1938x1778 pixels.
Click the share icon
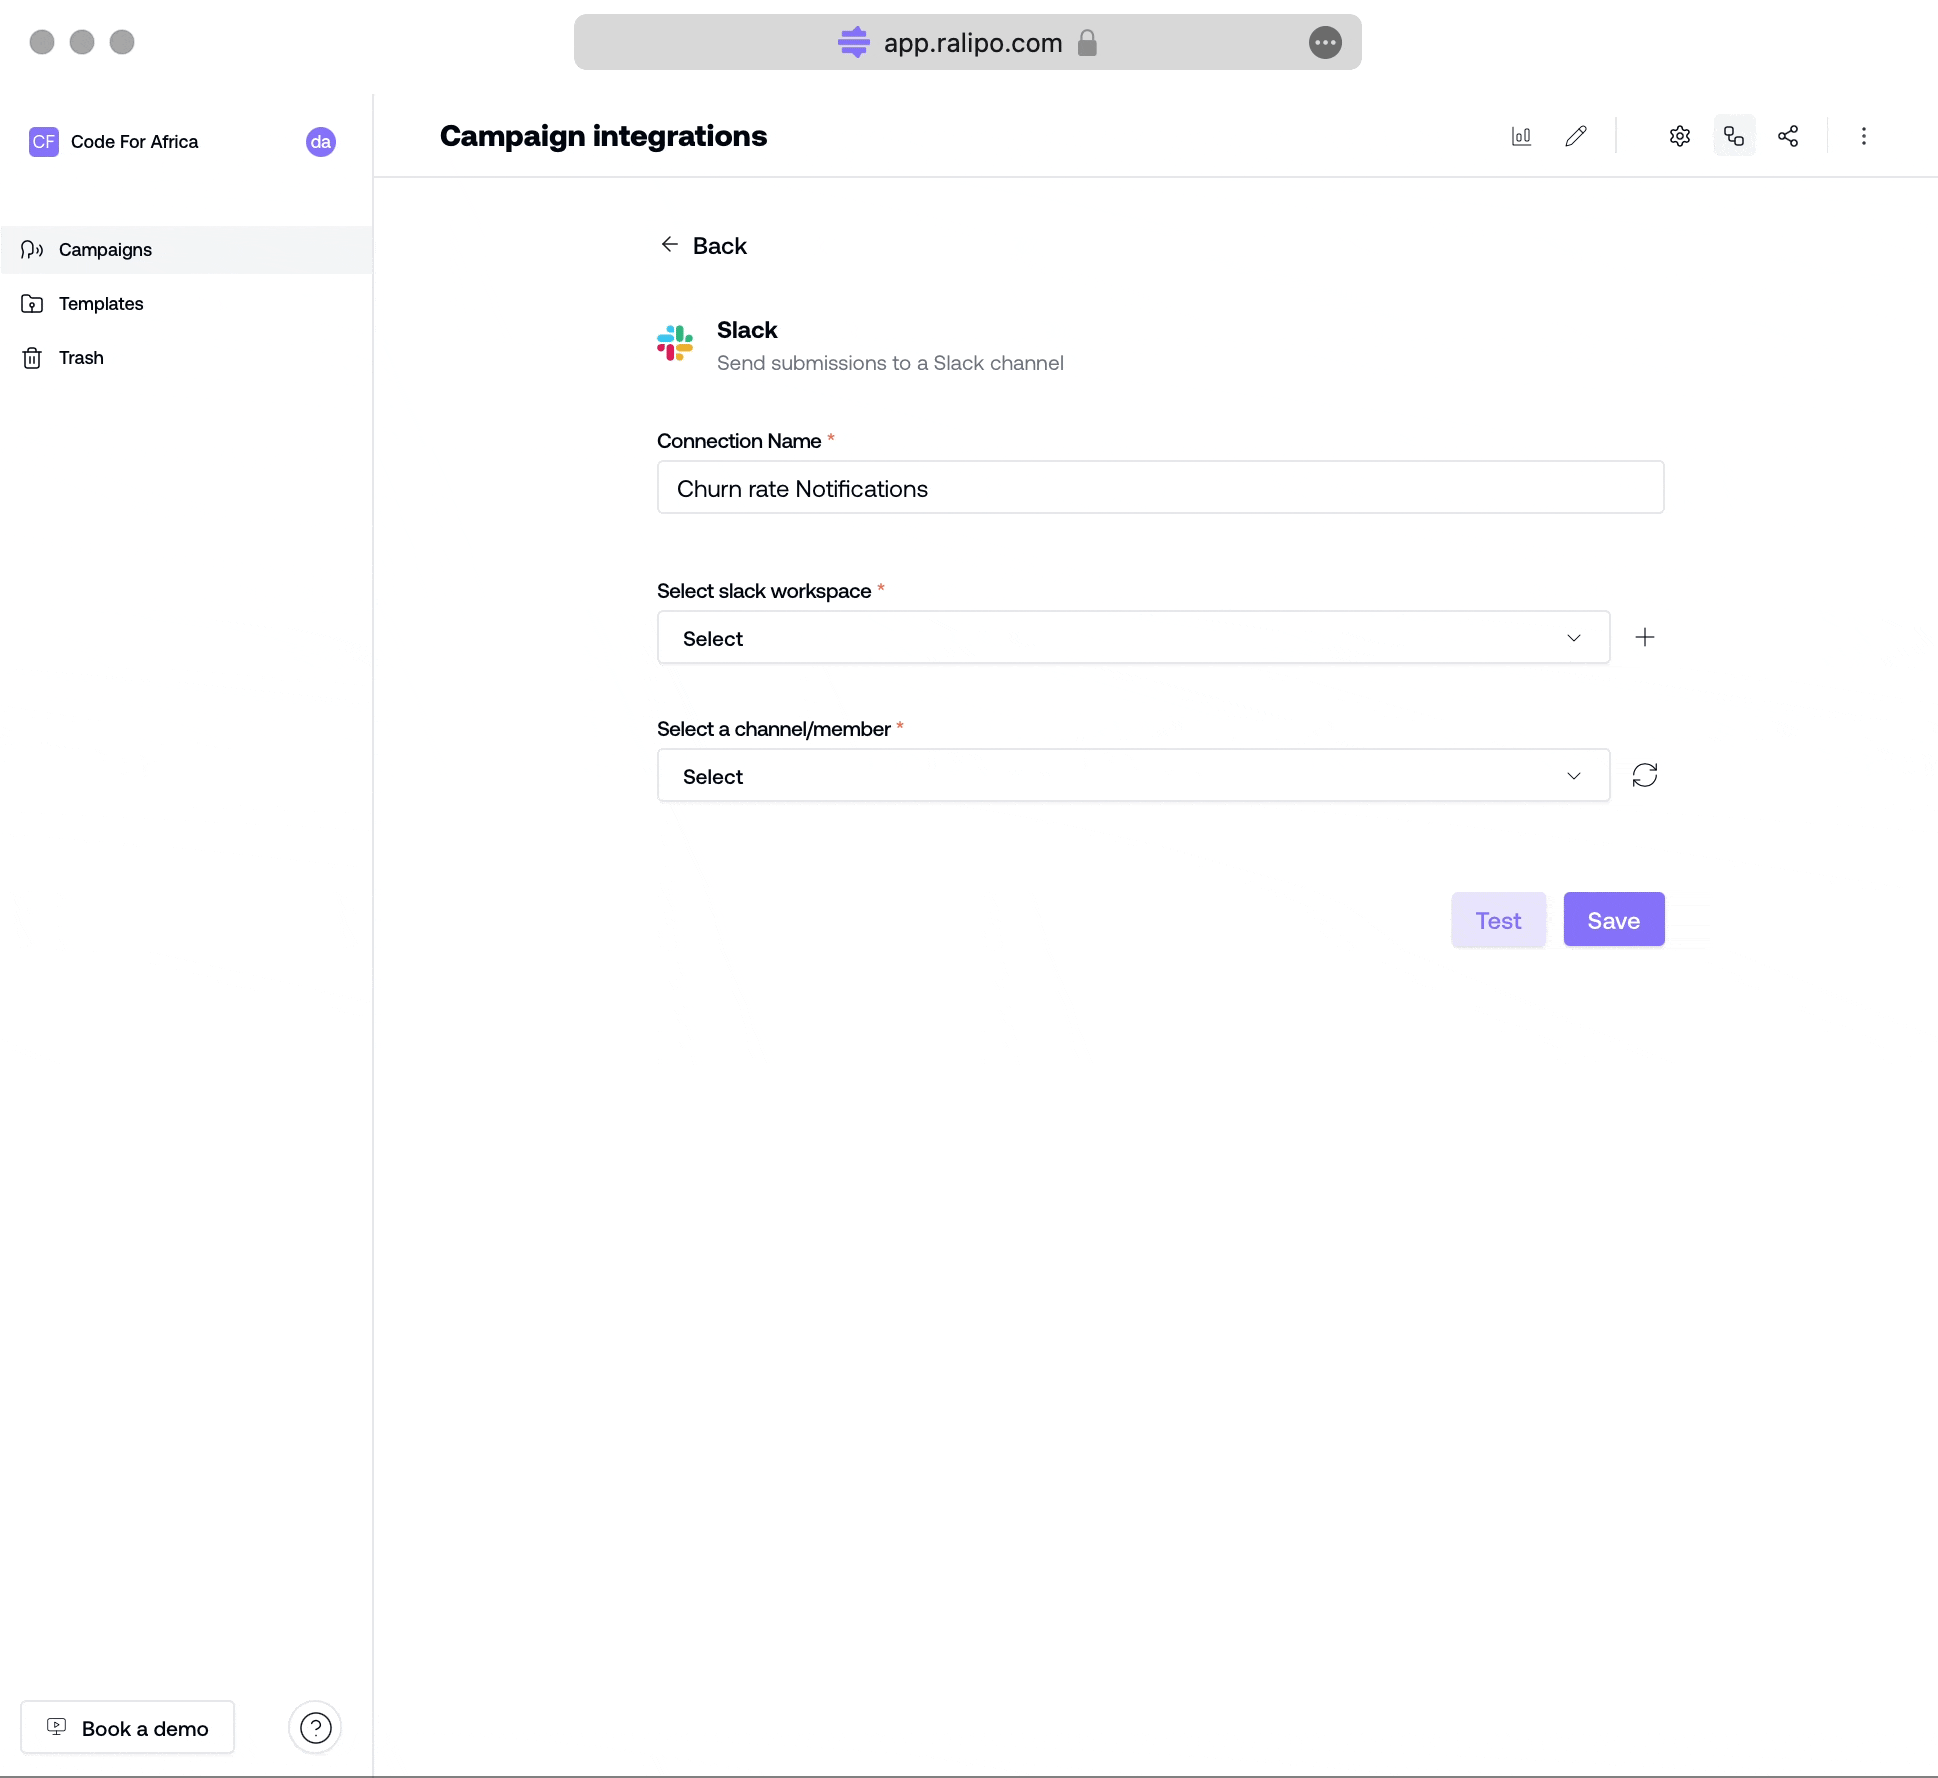pyautogui.click(x=1788, y=136)
